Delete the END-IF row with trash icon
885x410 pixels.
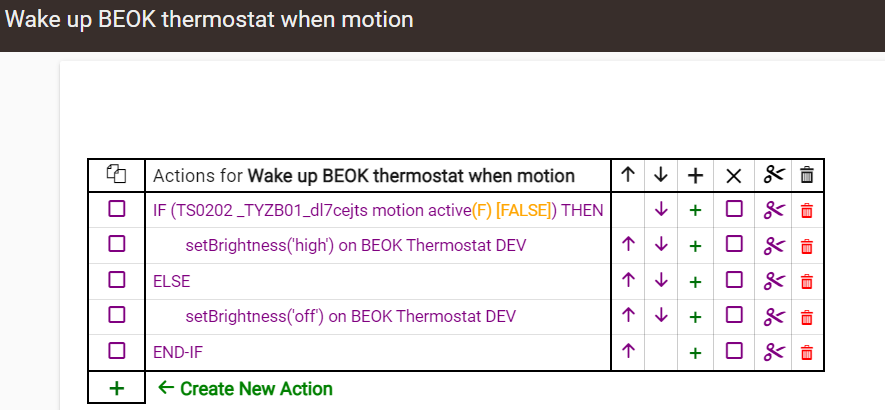(807, 353)
